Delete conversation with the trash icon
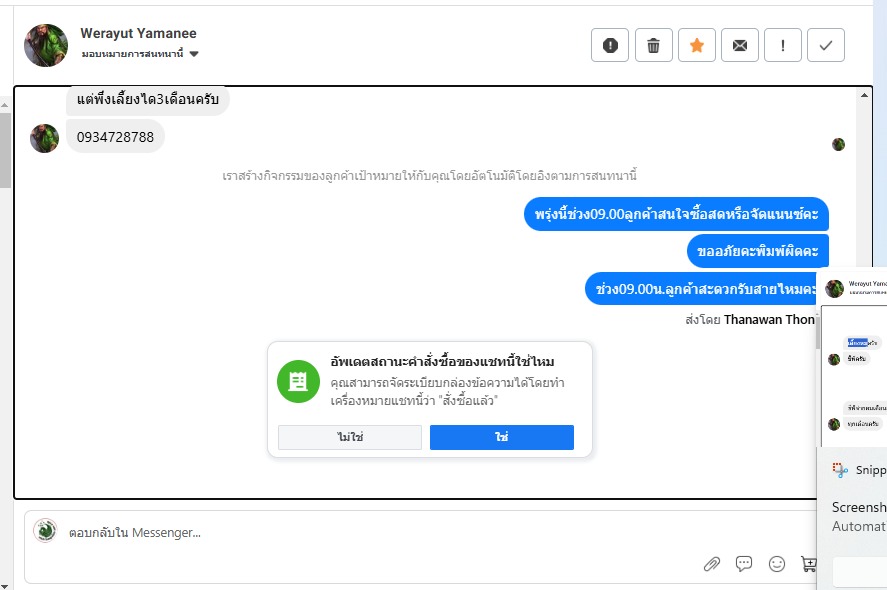887x590 pixels. pyautogui.click(x=653, y=45)
